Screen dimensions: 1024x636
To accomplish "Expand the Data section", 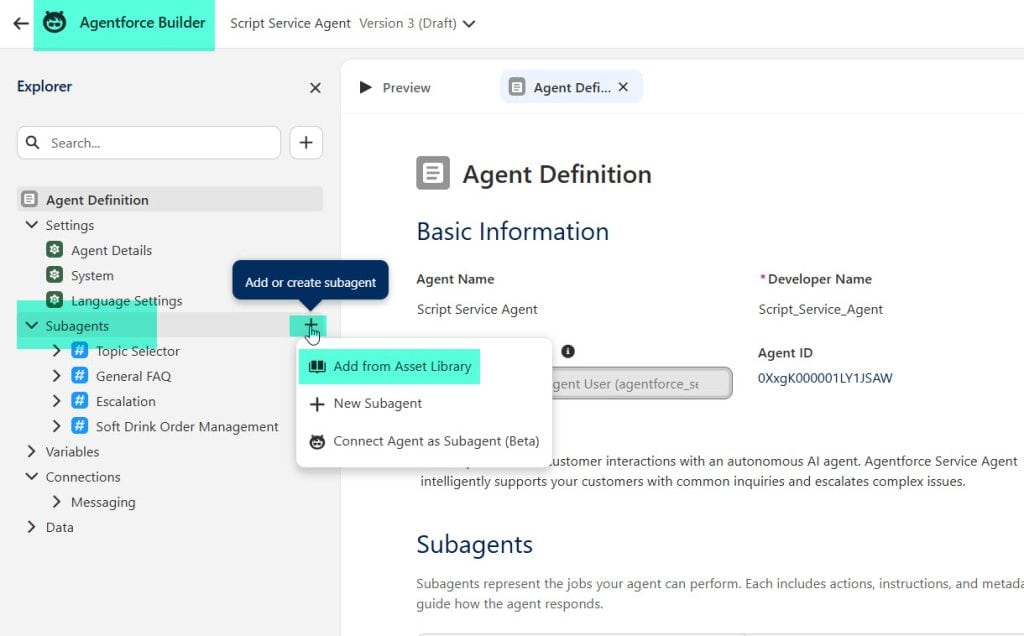I will 31,526.
